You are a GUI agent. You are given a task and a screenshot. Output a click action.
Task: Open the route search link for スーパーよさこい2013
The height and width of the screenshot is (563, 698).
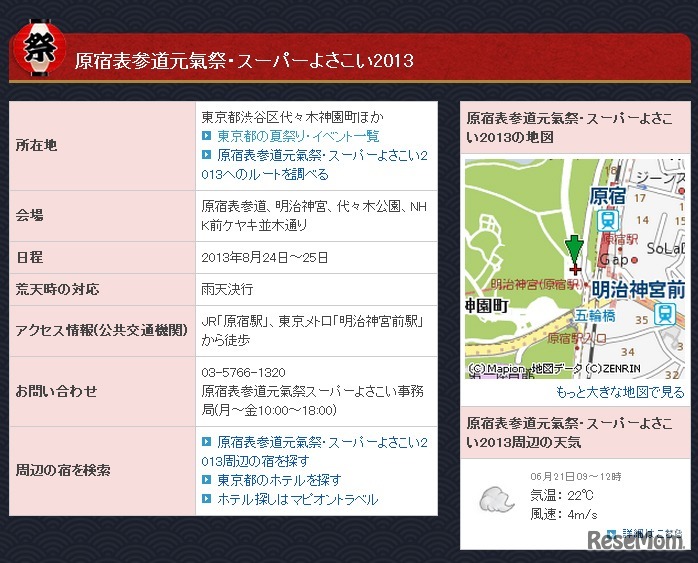pyautogui.click(x=314, y=165)
